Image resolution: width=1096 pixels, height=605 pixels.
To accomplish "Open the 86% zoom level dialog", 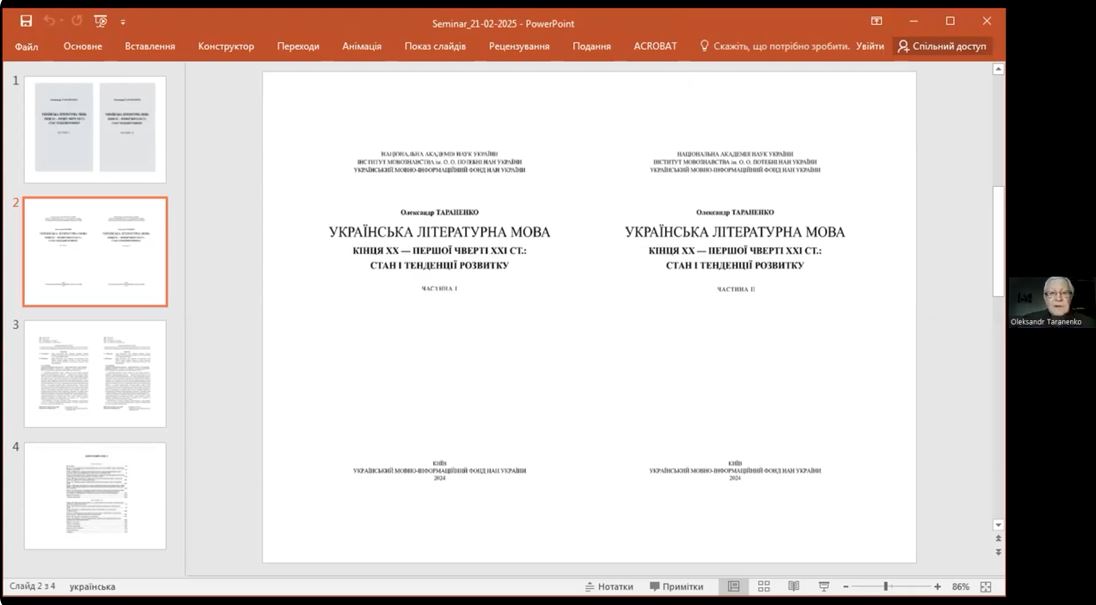I will pyautogui.click(x=960, y=587).
